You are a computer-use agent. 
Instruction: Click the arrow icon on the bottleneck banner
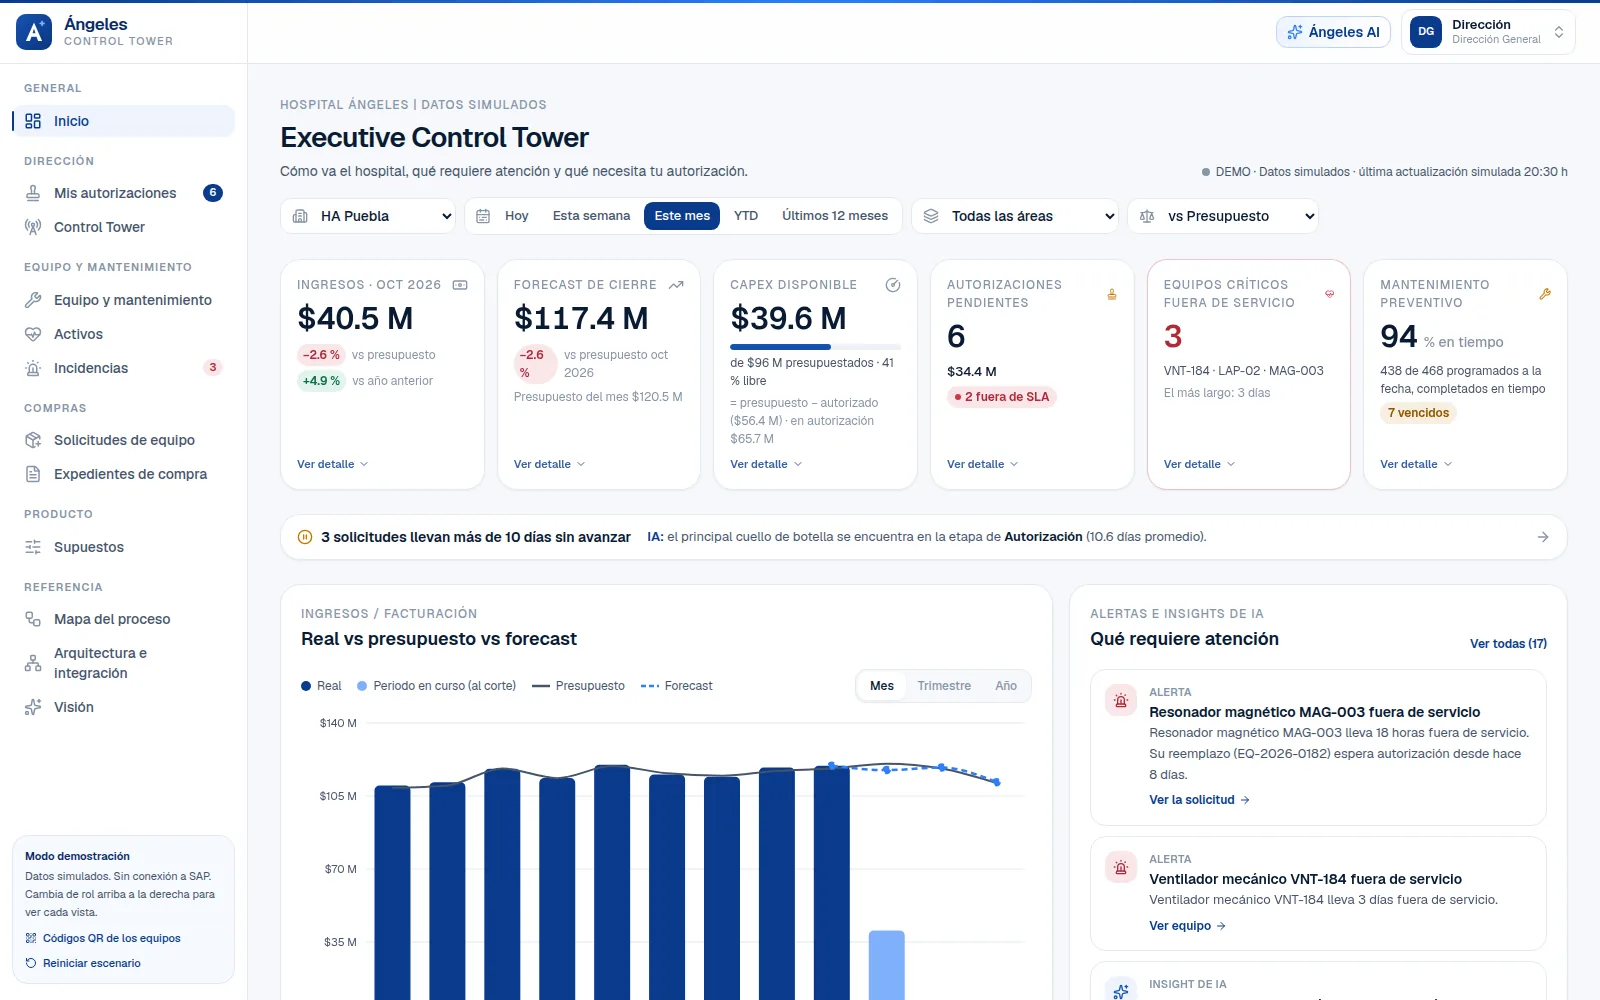(1543, 537)
